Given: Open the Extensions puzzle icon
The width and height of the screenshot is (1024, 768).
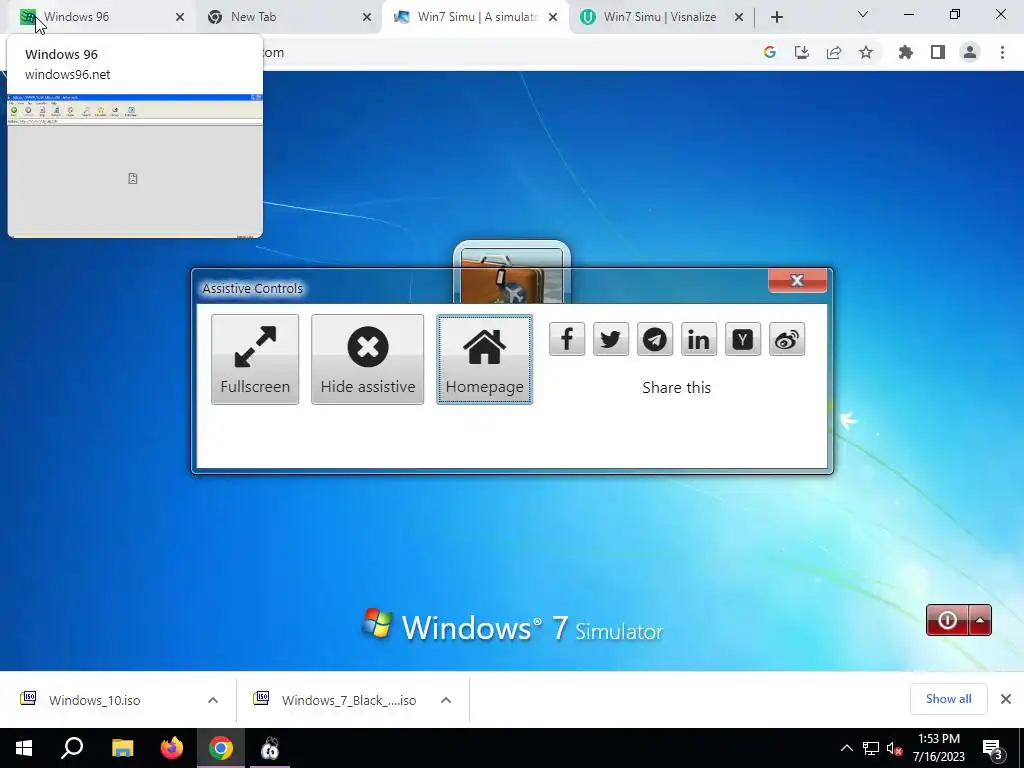Looking at the screenshot, I should pyautogui.click(x=906, y=52).
